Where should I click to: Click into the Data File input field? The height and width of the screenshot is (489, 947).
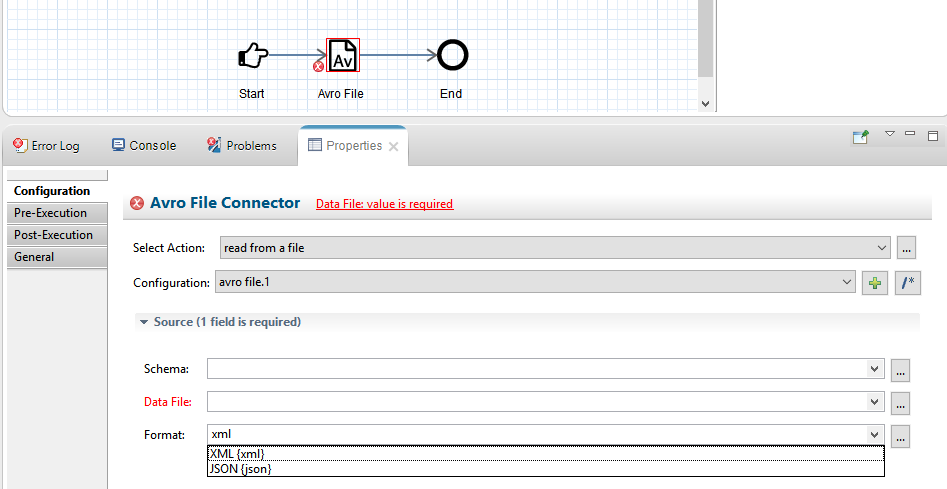tap(536, 401)
